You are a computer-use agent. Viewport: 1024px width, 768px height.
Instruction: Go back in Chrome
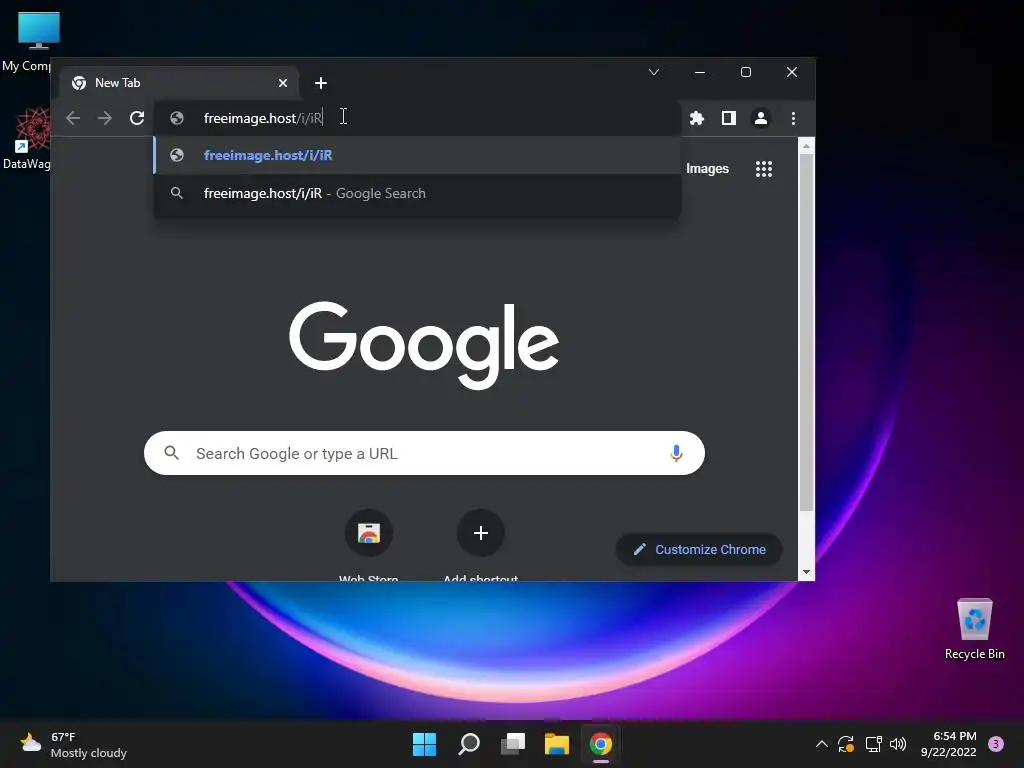[73, 118]
